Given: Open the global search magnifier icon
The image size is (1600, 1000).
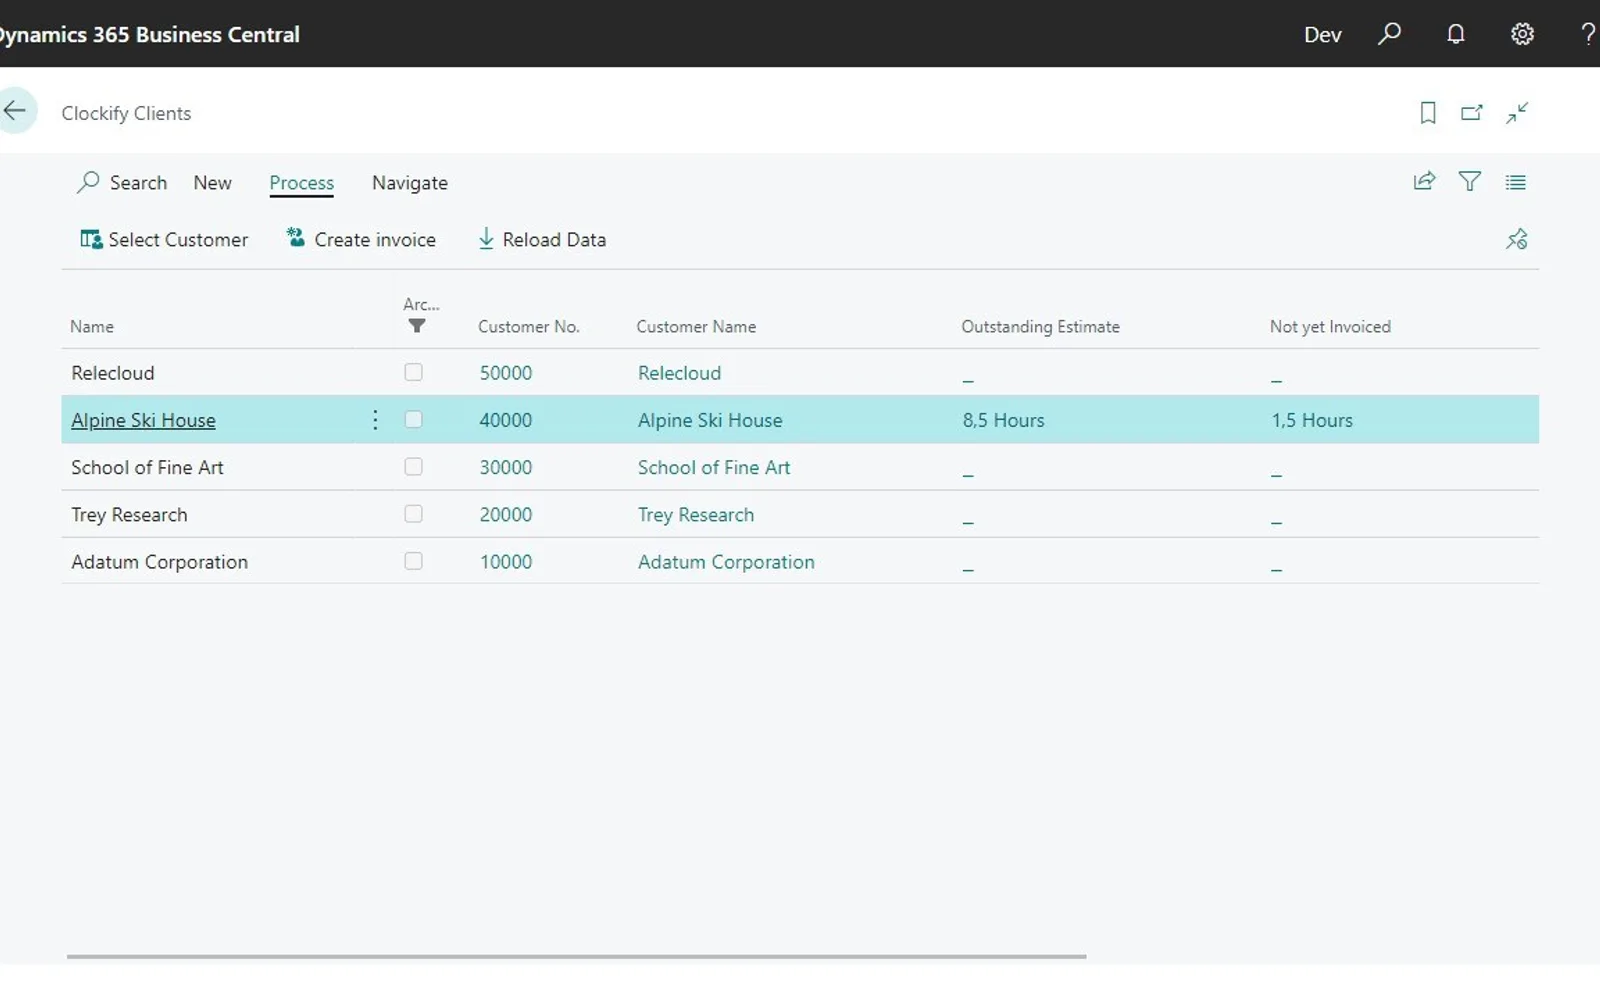Looking at the screenshot, I should [1389, 34].
